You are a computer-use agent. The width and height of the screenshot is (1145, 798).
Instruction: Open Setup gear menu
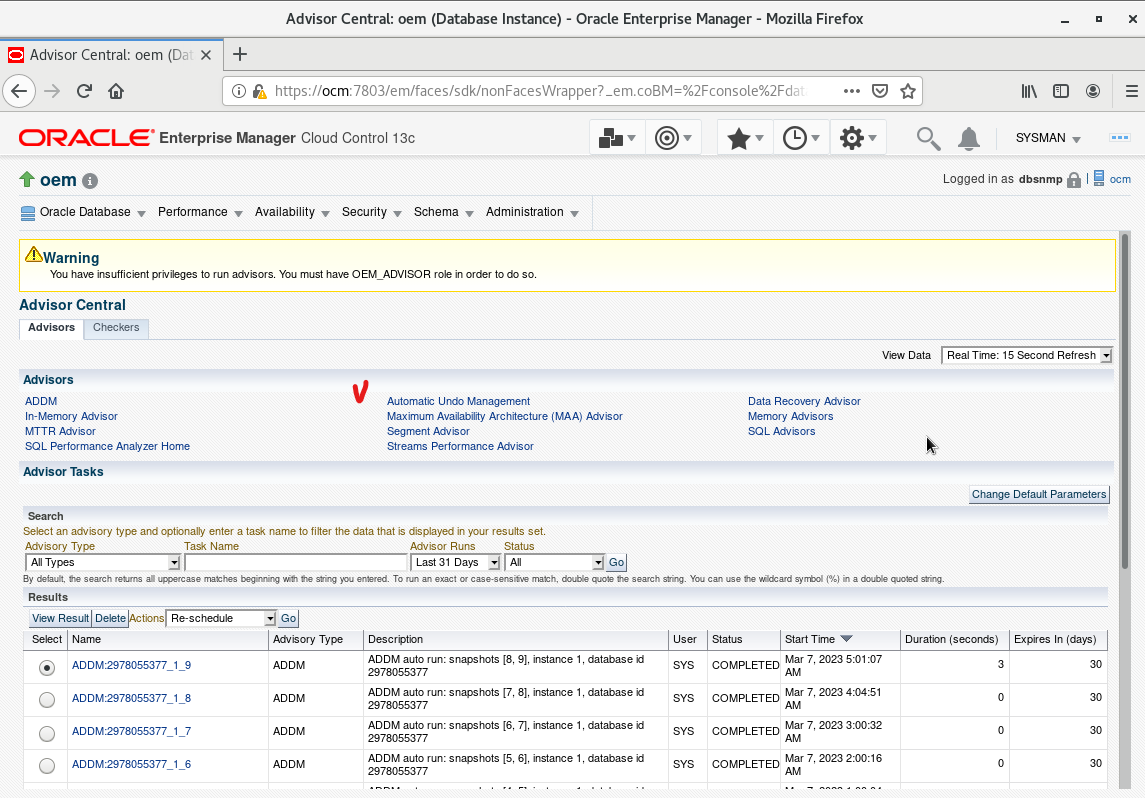pos(858,138)
